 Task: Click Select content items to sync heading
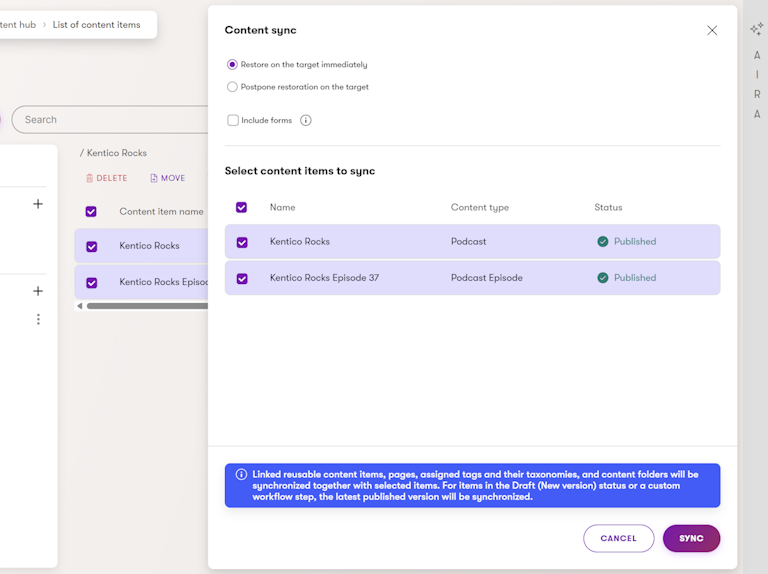pyautogui.click(x=300, y=171)
